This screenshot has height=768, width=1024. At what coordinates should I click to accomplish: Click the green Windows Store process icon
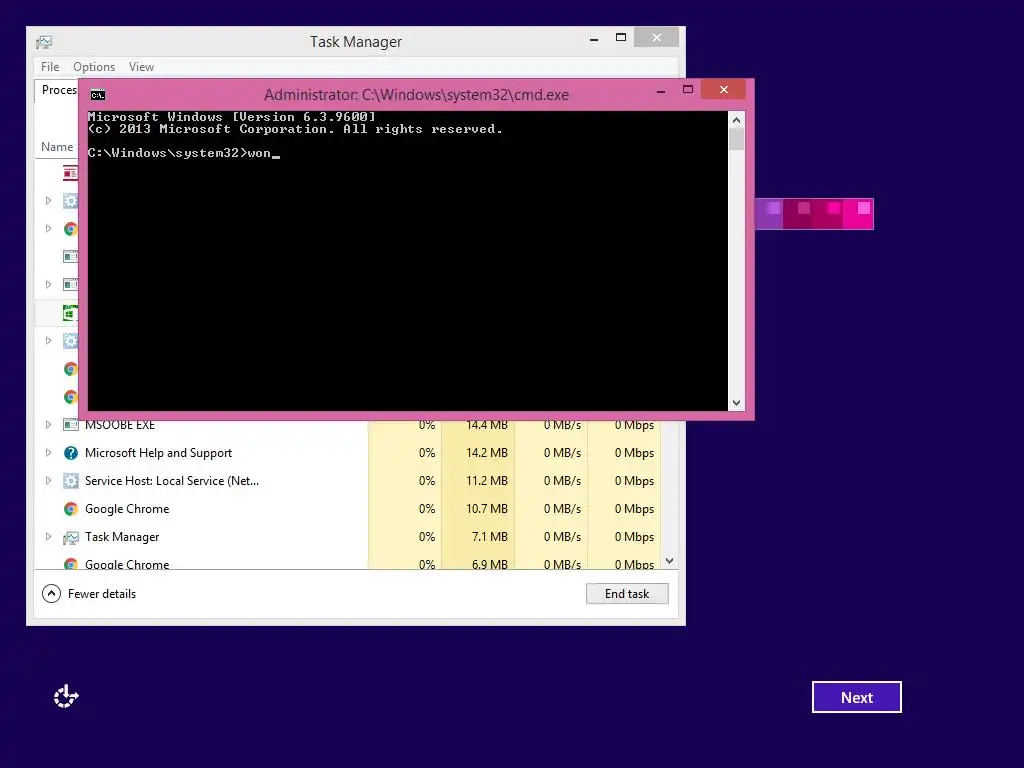tap(71, 313)
